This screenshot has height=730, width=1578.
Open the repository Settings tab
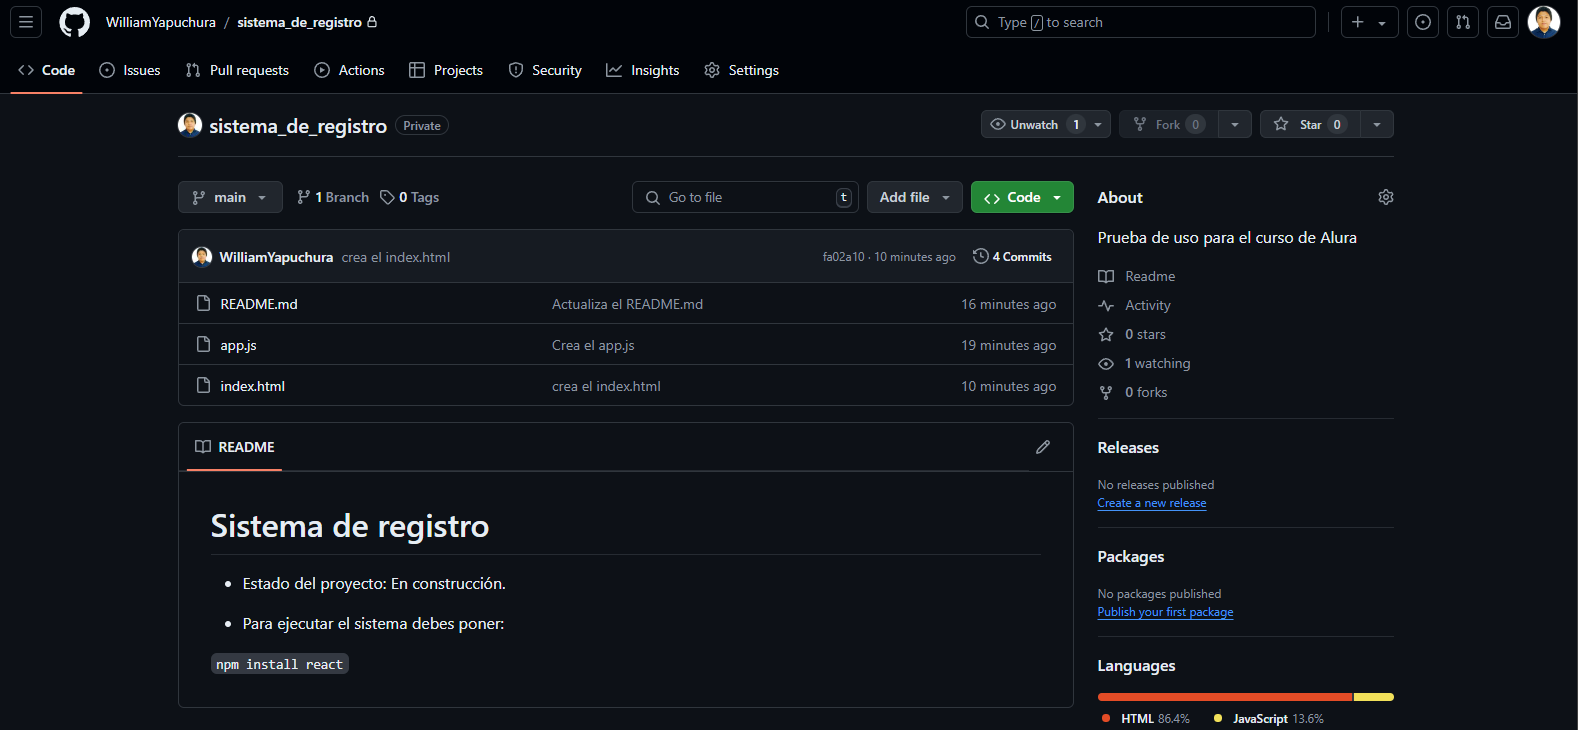(x=741, y=70)
